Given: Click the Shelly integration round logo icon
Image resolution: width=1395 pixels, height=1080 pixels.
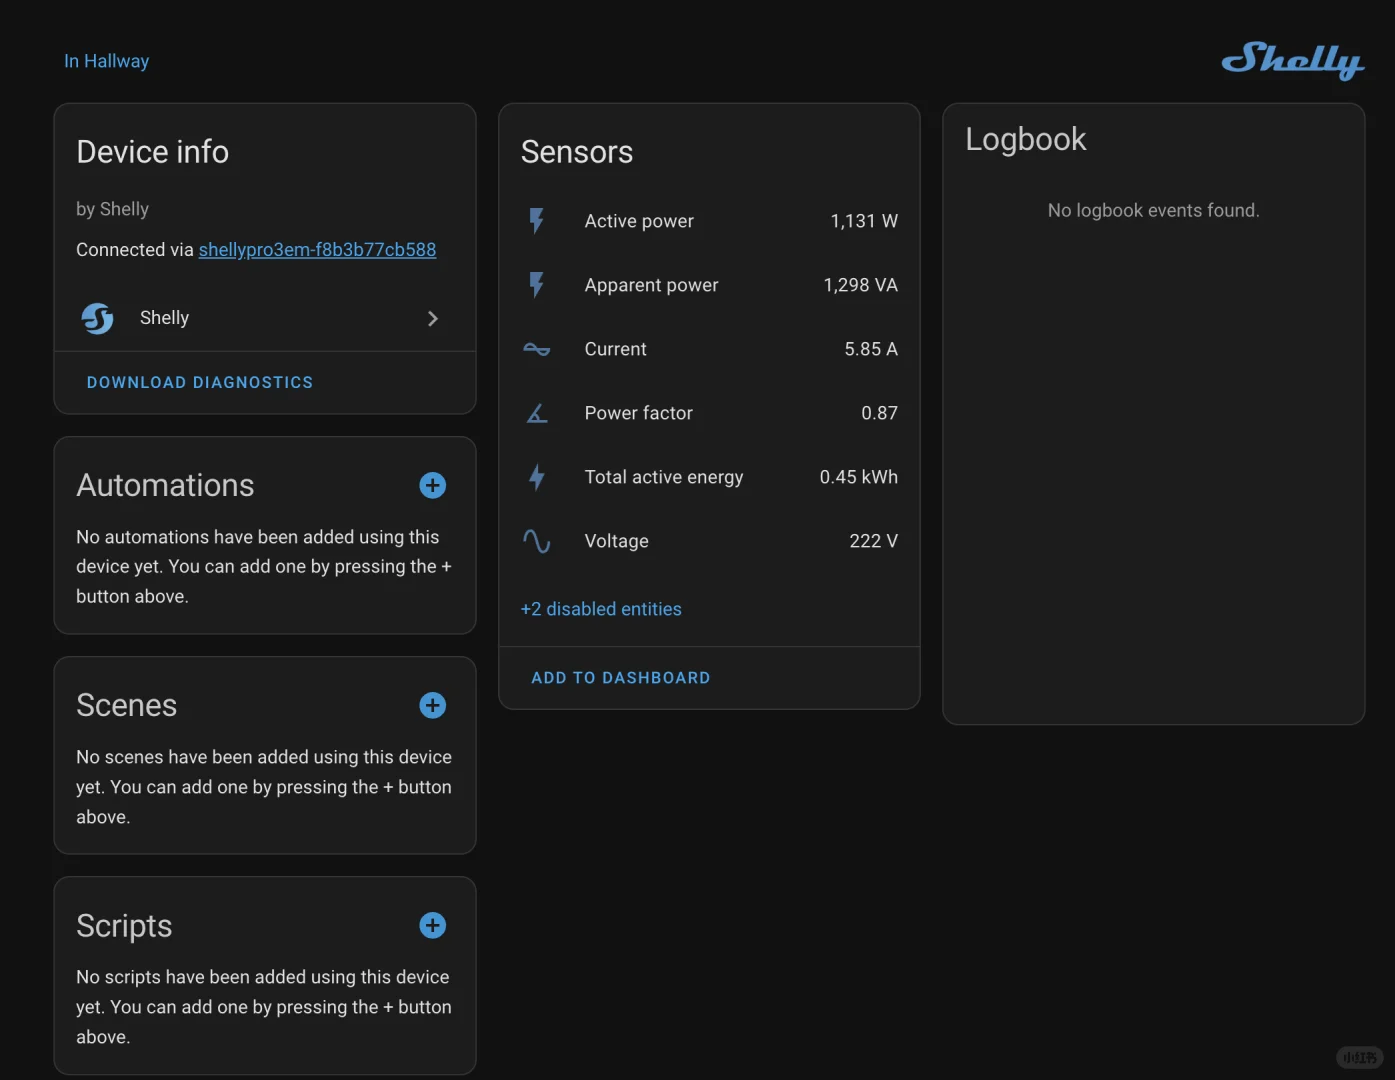Looking at the screenshot, I should (x=98, y=318).
